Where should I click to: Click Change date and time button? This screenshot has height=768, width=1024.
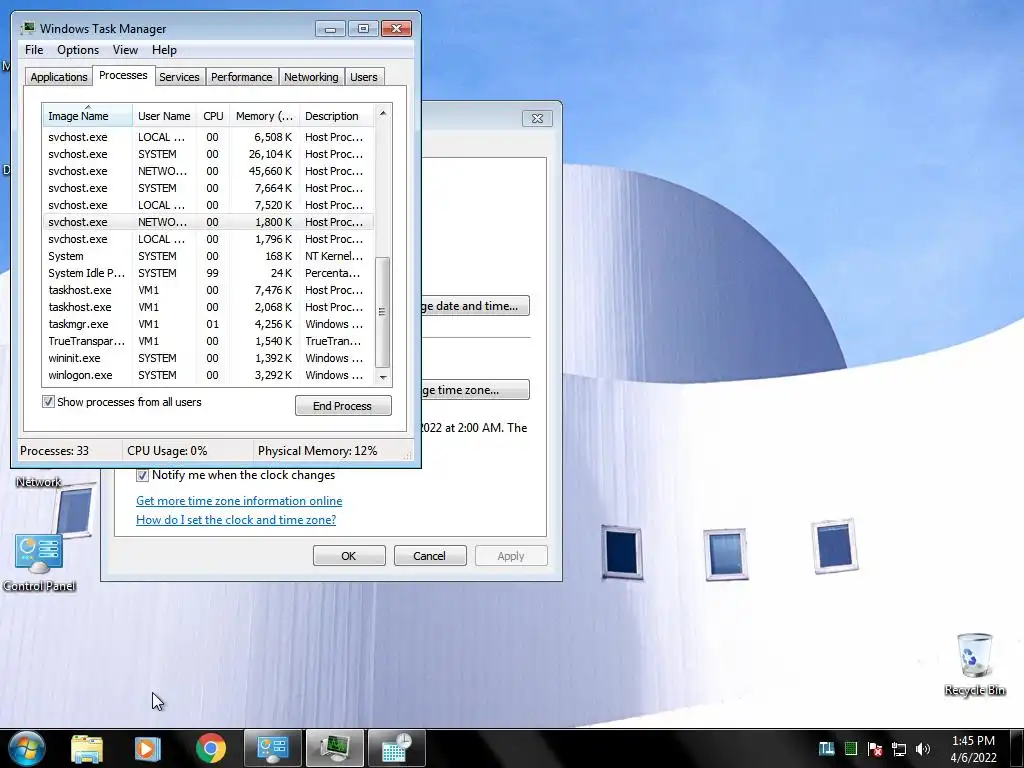pos(475,306)
